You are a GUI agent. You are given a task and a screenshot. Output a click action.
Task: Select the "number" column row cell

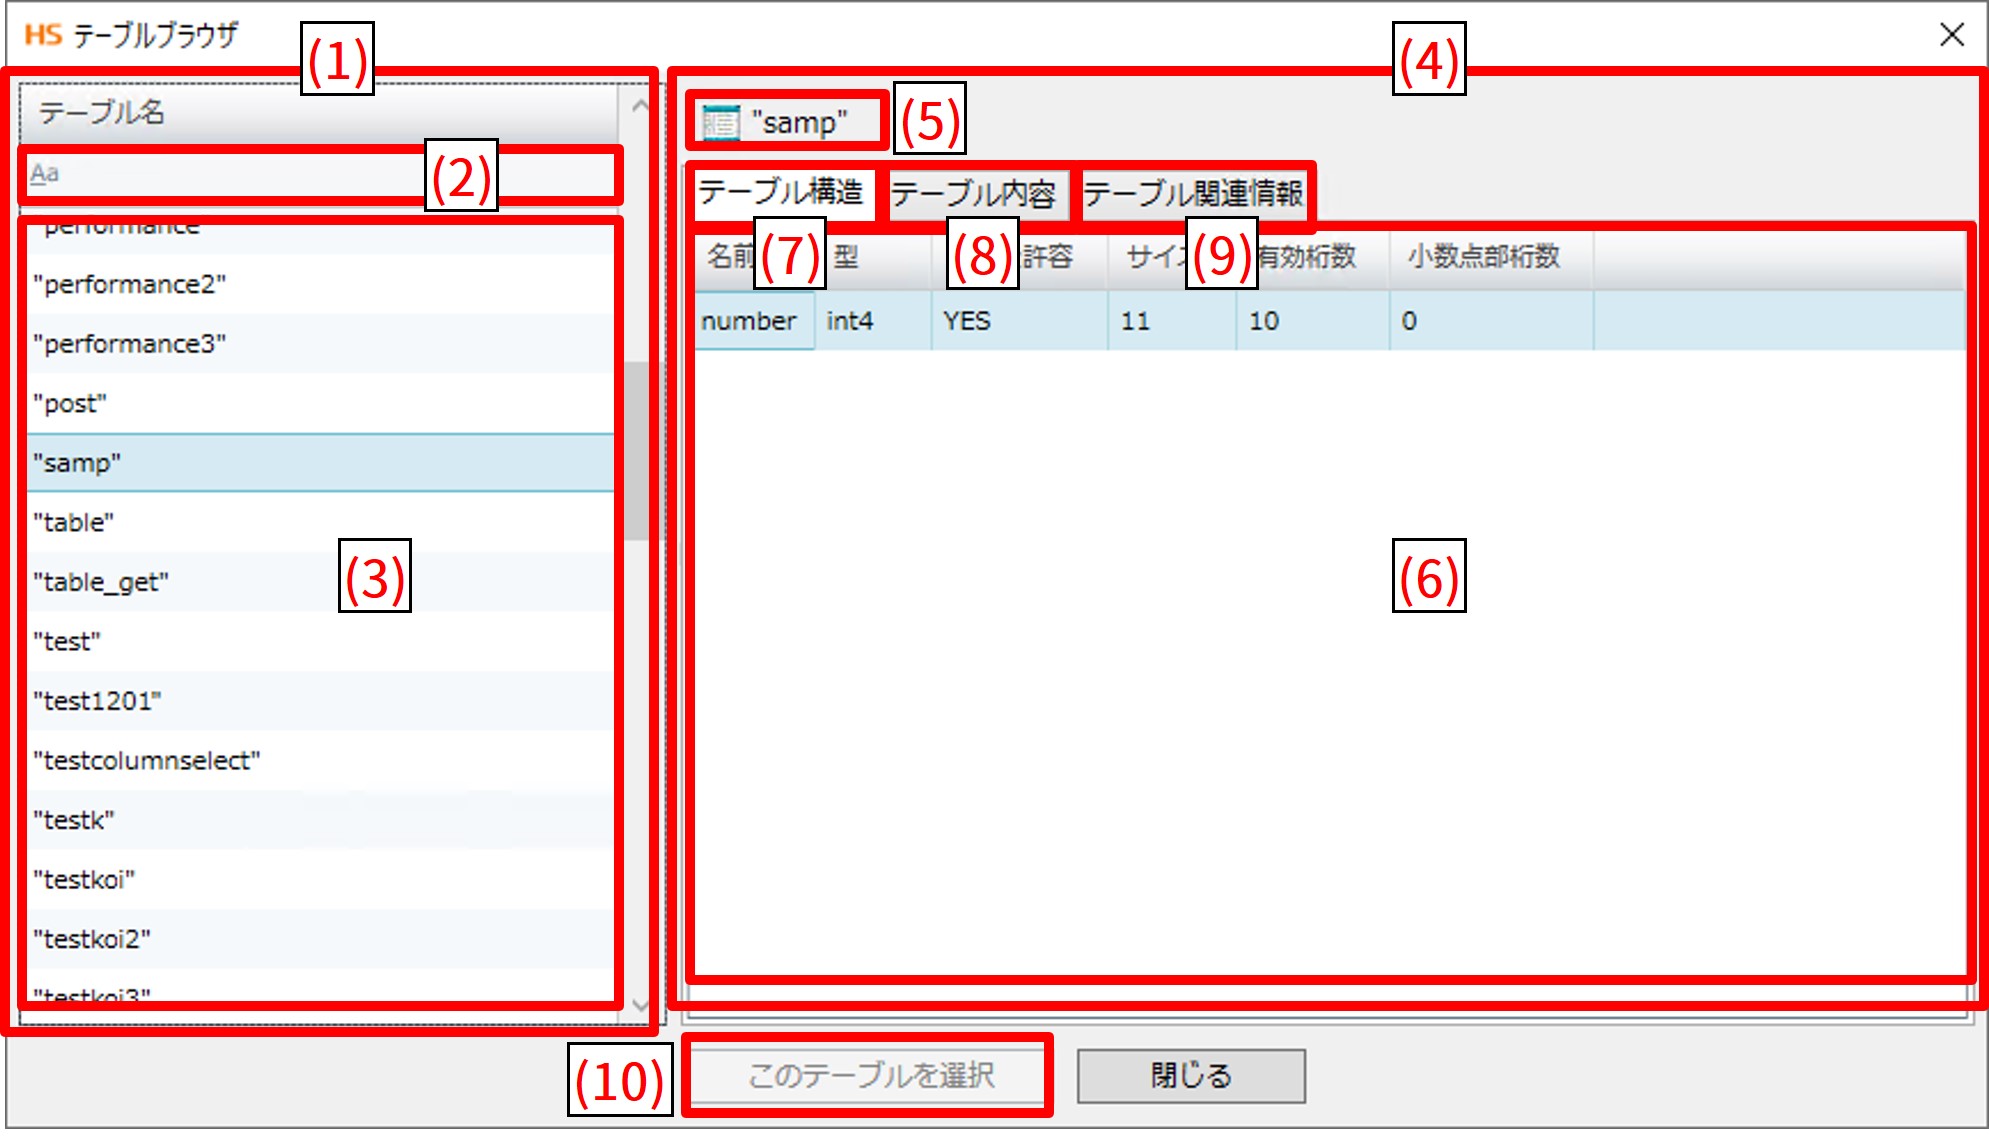click(751, 321)
